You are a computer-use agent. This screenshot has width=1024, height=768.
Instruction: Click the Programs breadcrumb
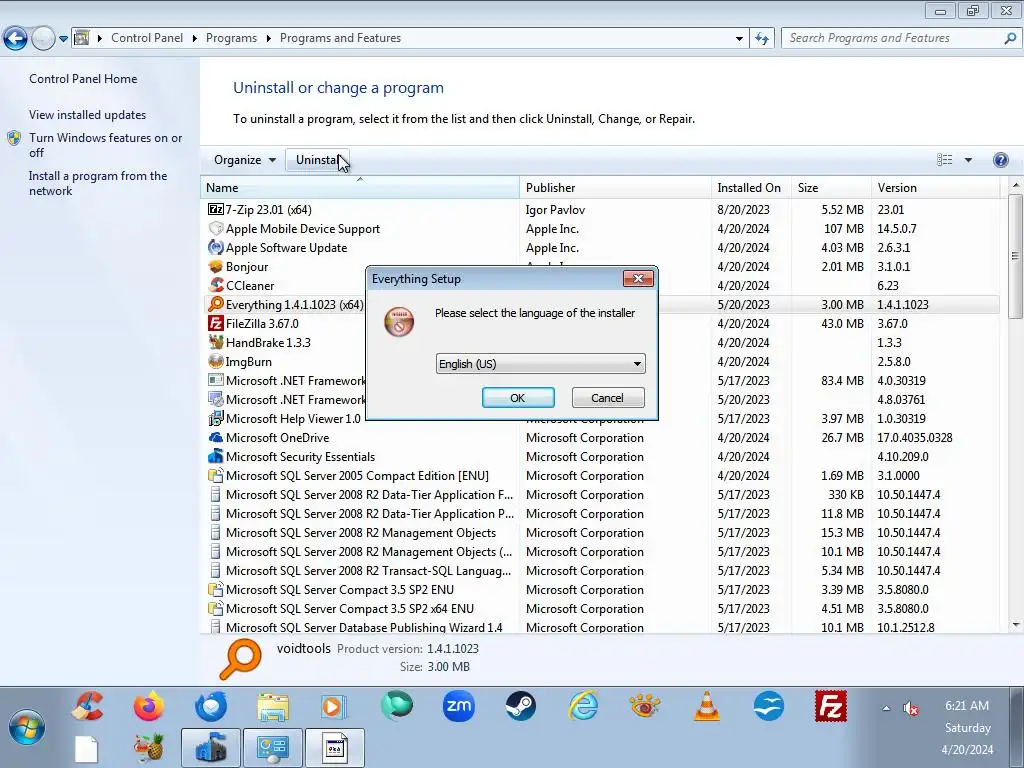[x=231, y=38]
